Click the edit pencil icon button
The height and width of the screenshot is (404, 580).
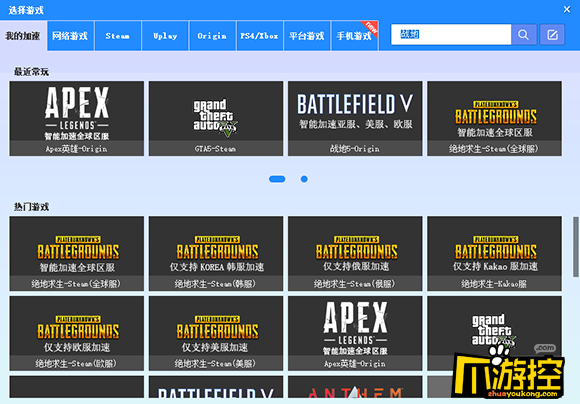(552, 35)
